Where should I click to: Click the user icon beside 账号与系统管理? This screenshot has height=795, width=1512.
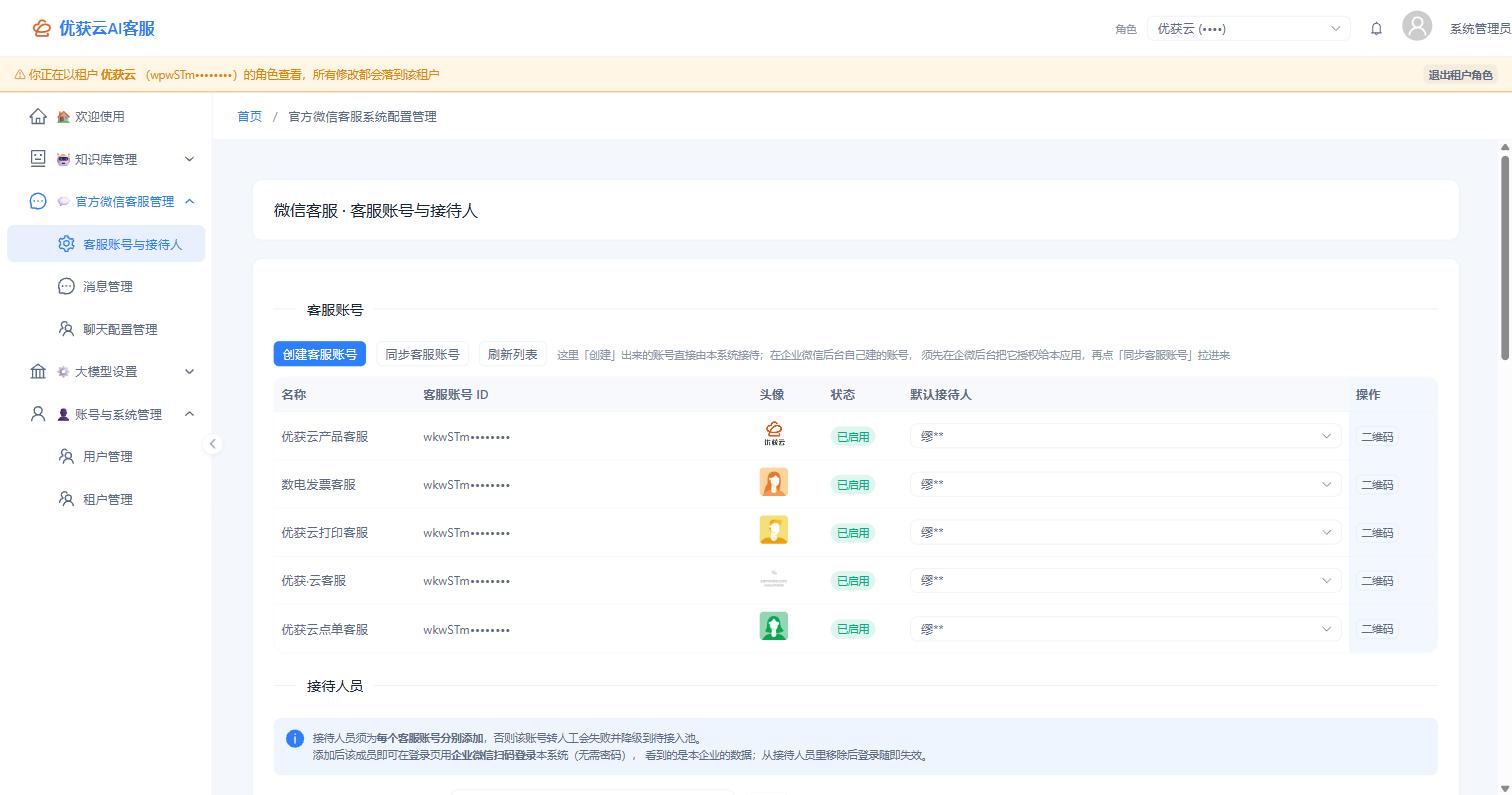coord(38,414)
